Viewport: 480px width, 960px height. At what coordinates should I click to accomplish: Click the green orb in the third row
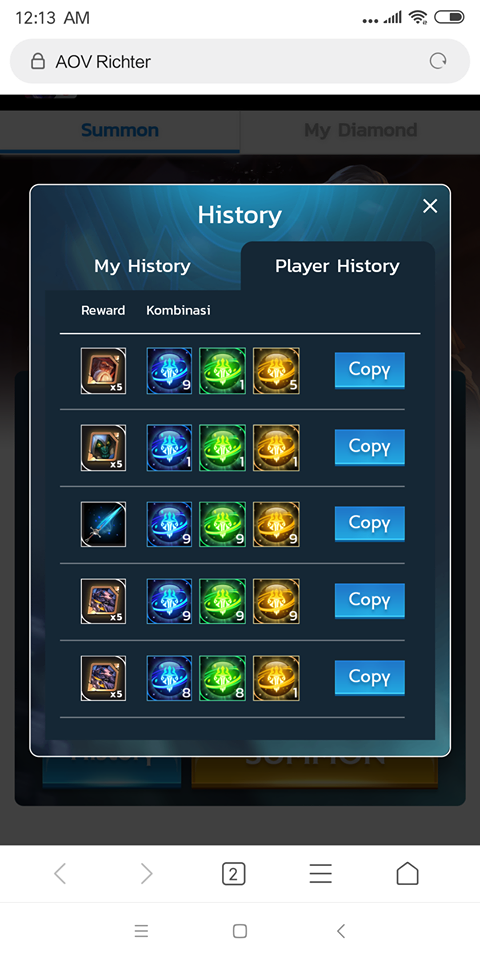click(x=222, y=524)
